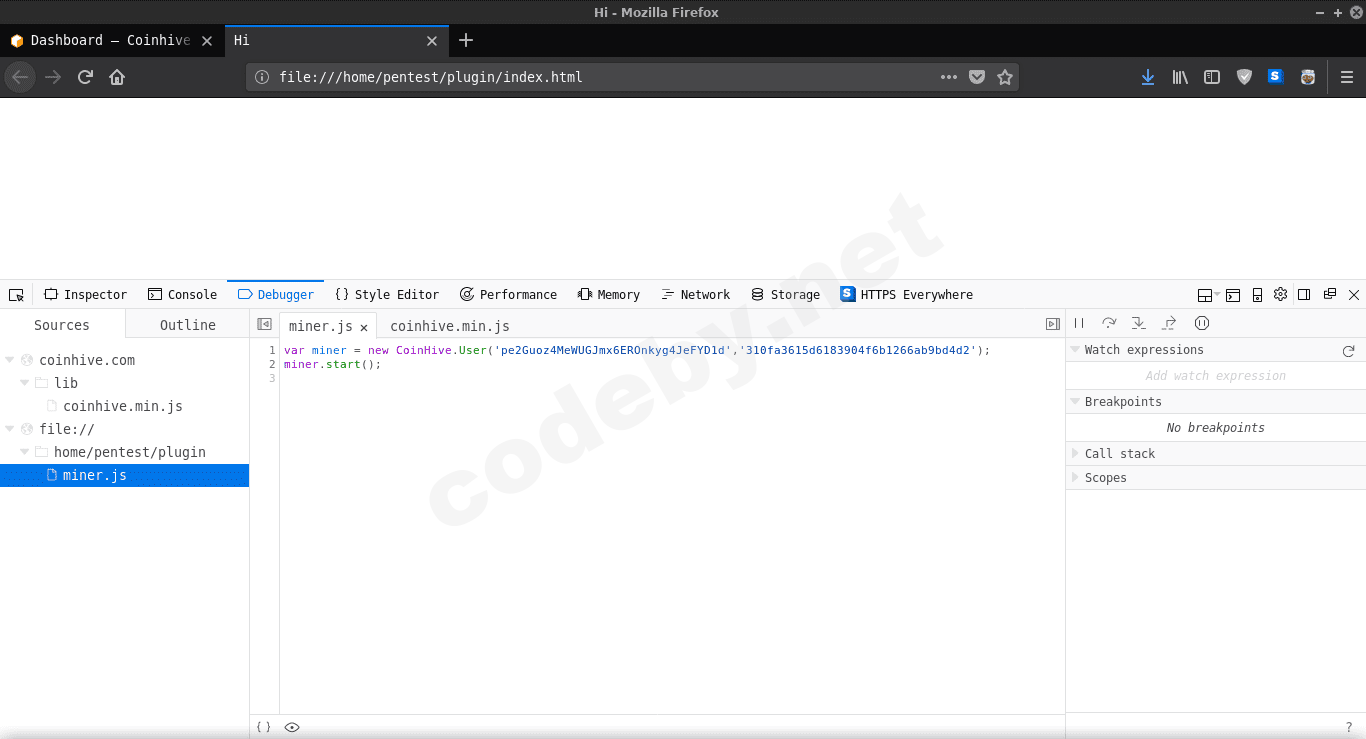The height and width of the screenshot is (739, 1366).
Task: Collapse the coinhive.com tree node
Action: tap(10, 360)
